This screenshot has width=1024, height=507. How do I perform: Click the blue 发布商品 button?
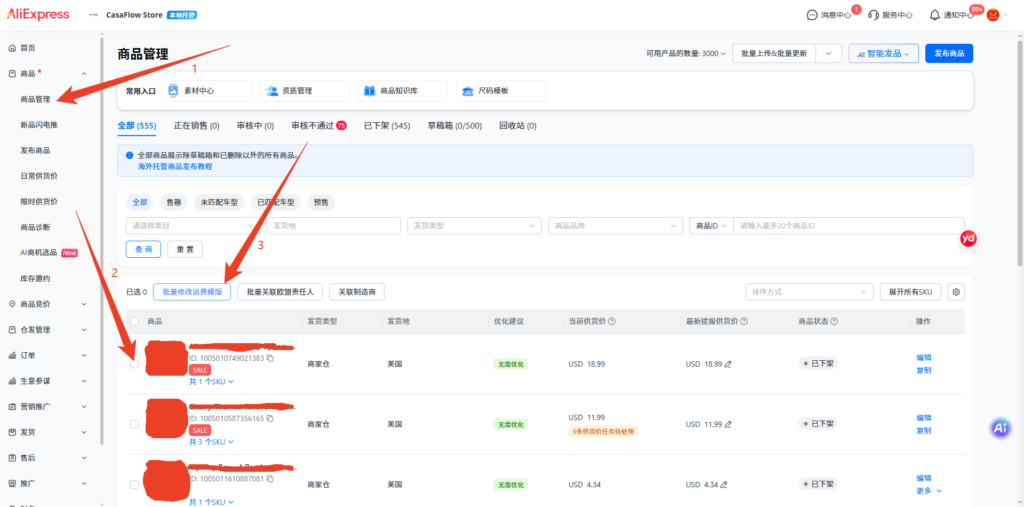click(x=949, y=54)
